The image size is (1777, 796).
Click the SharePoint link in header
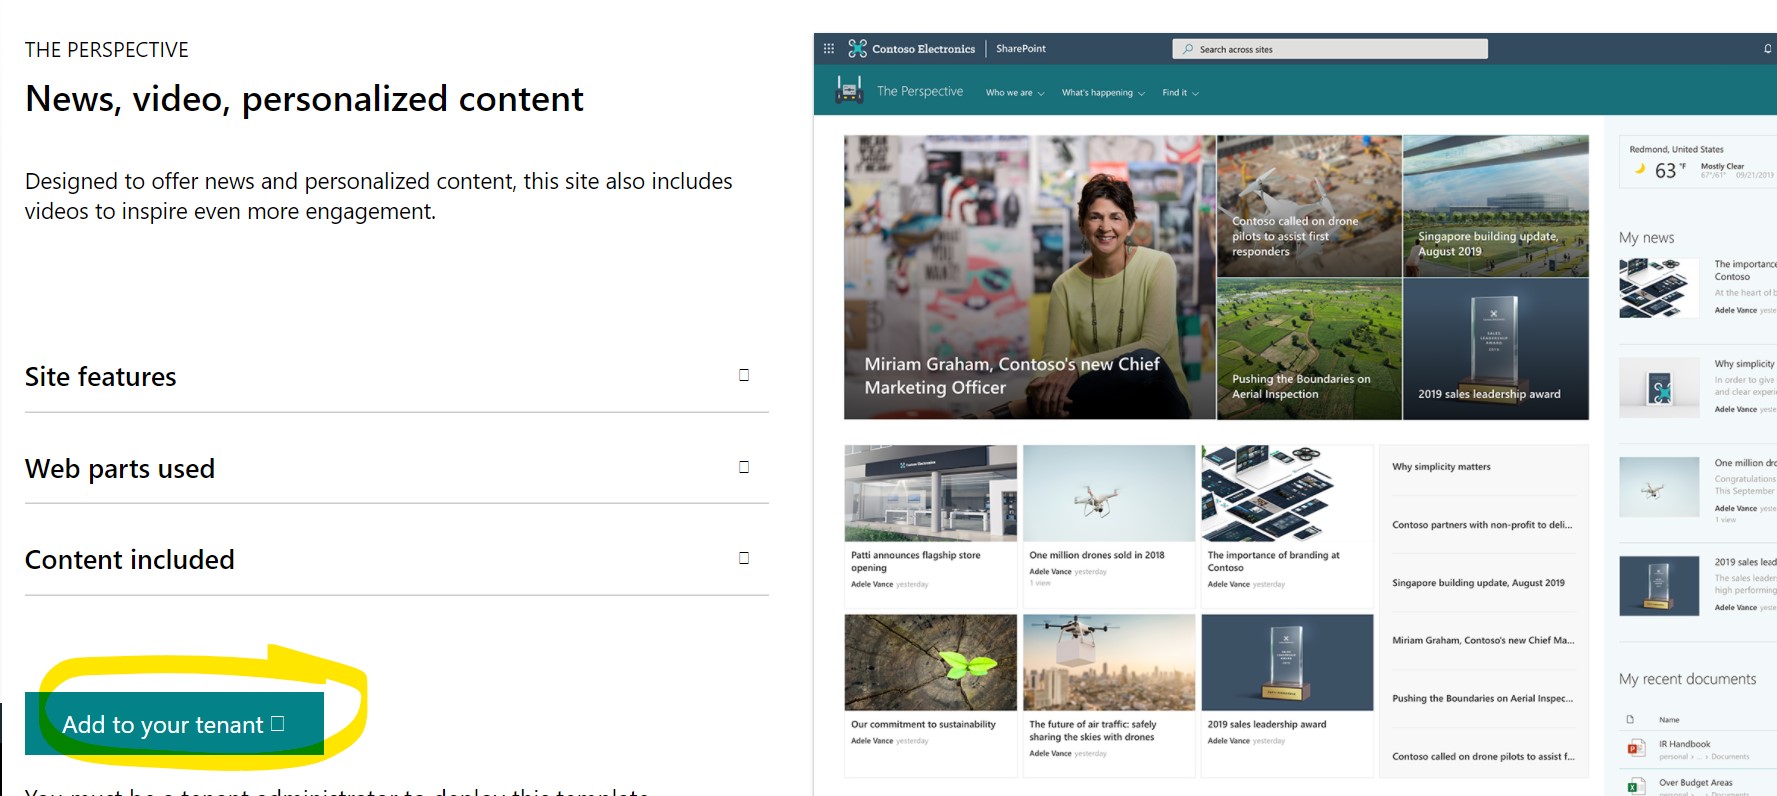(x=1021, y=48)
